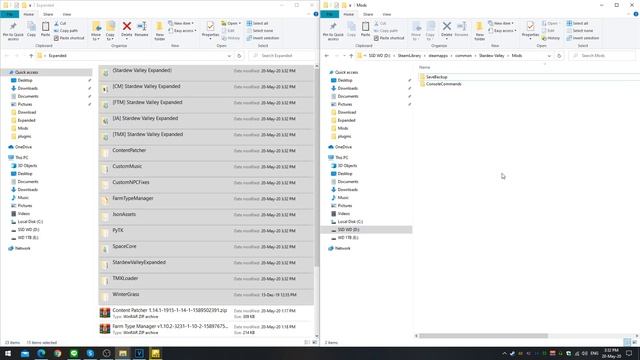Select the SaveBackup folder in the Mods window

pyautogui.click(x=436, y=77)
